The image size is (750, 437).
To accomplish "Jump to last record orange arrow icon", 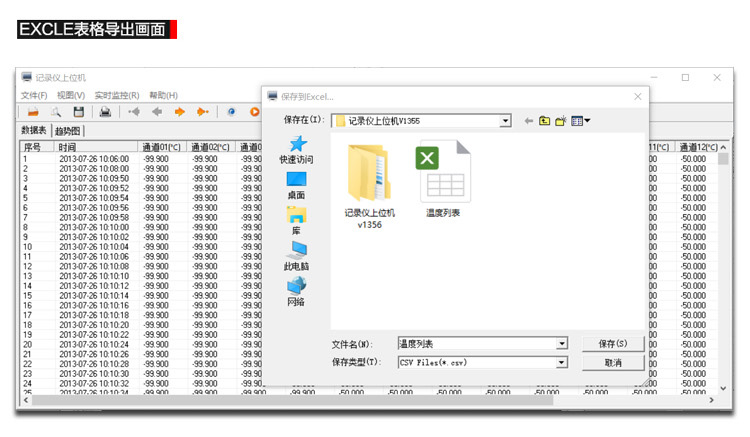I will [x=203, y=112].
